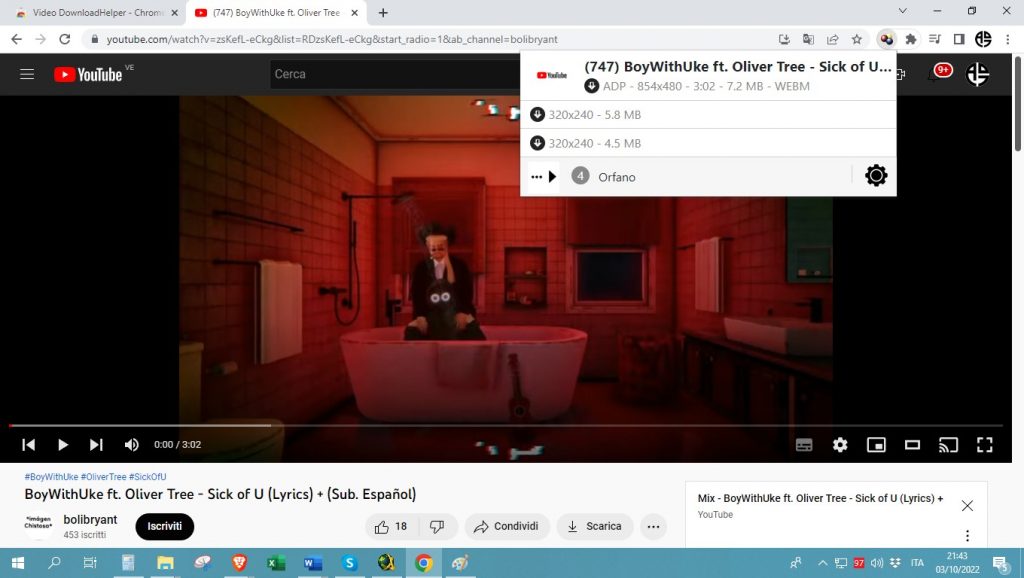Image resolution: width=1024 pixels, height=578 pixels.
Task: Open the YouTube player settings gear
Action: [840, 444]
